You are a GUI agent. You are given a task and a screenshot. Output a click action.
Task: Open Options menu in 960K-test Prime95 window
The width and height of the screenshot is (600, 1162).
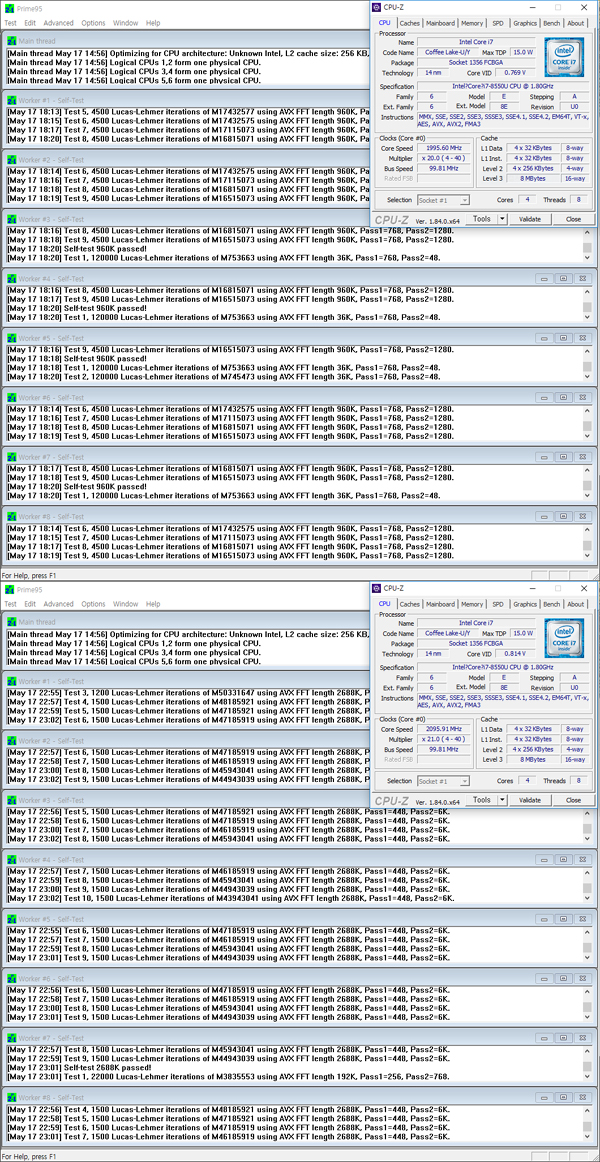click(x=93, y=23)
